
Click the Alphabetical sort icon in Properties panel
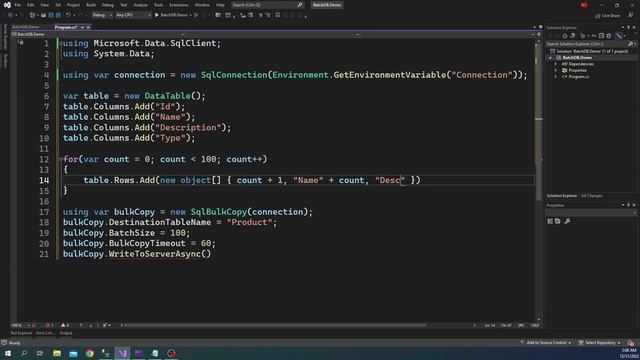click(x=558, y=221)
